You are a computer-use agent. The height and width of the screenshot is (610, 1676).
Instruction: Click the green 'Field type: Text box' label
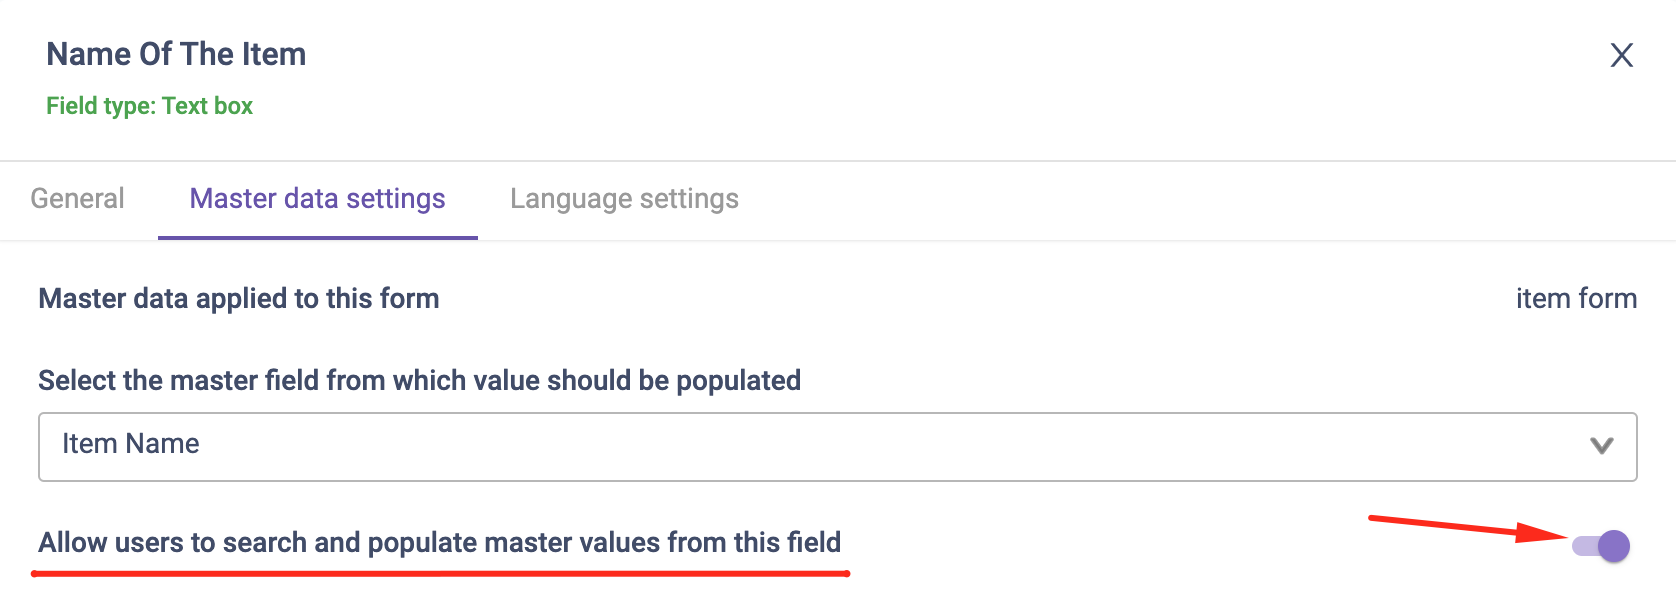(x=149, y=106)
